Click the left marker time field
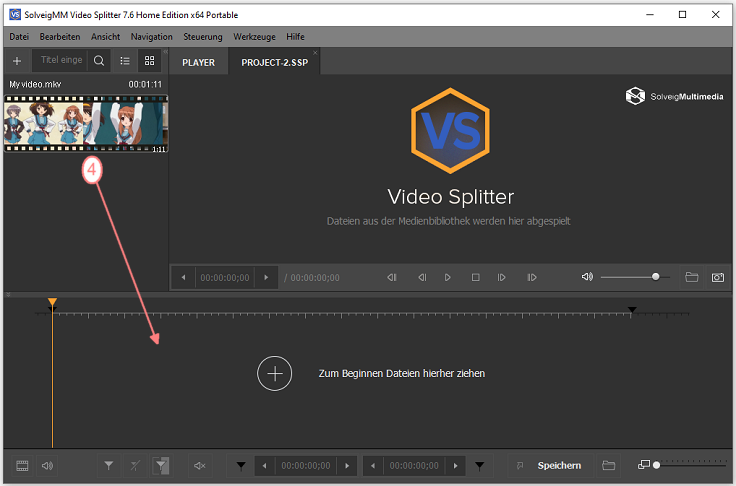The height and width of the screenshot is (486, 736). click(x=306, y=465)
